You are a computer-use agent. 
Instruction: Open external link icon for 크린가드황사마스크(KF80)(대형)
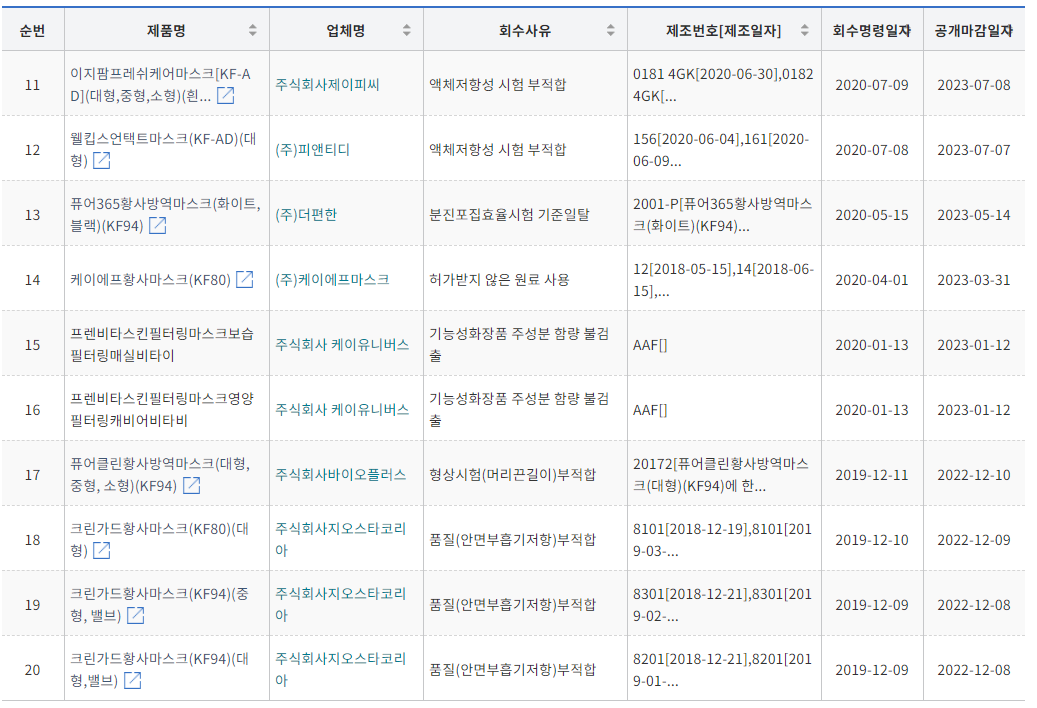coord(101,551)
